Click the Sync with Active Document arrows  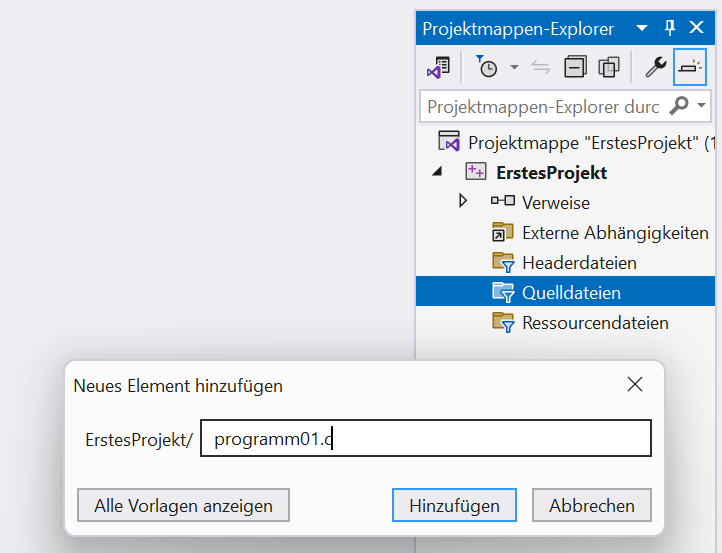(x=541, y=68)
